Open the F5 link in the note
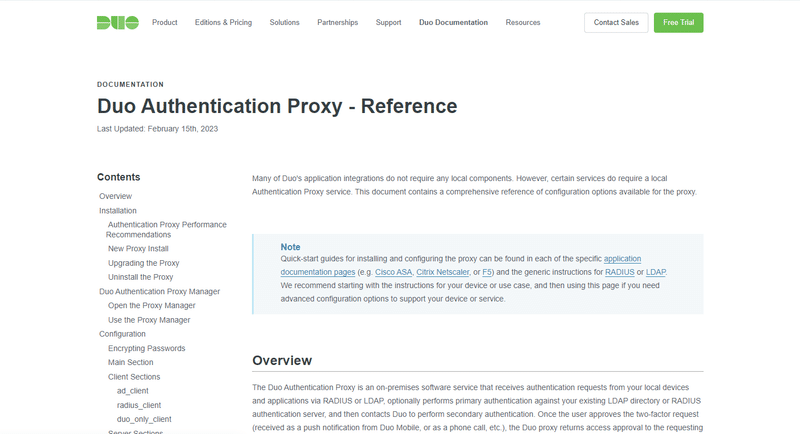800x434 pixels. click(x=487, y=272)
